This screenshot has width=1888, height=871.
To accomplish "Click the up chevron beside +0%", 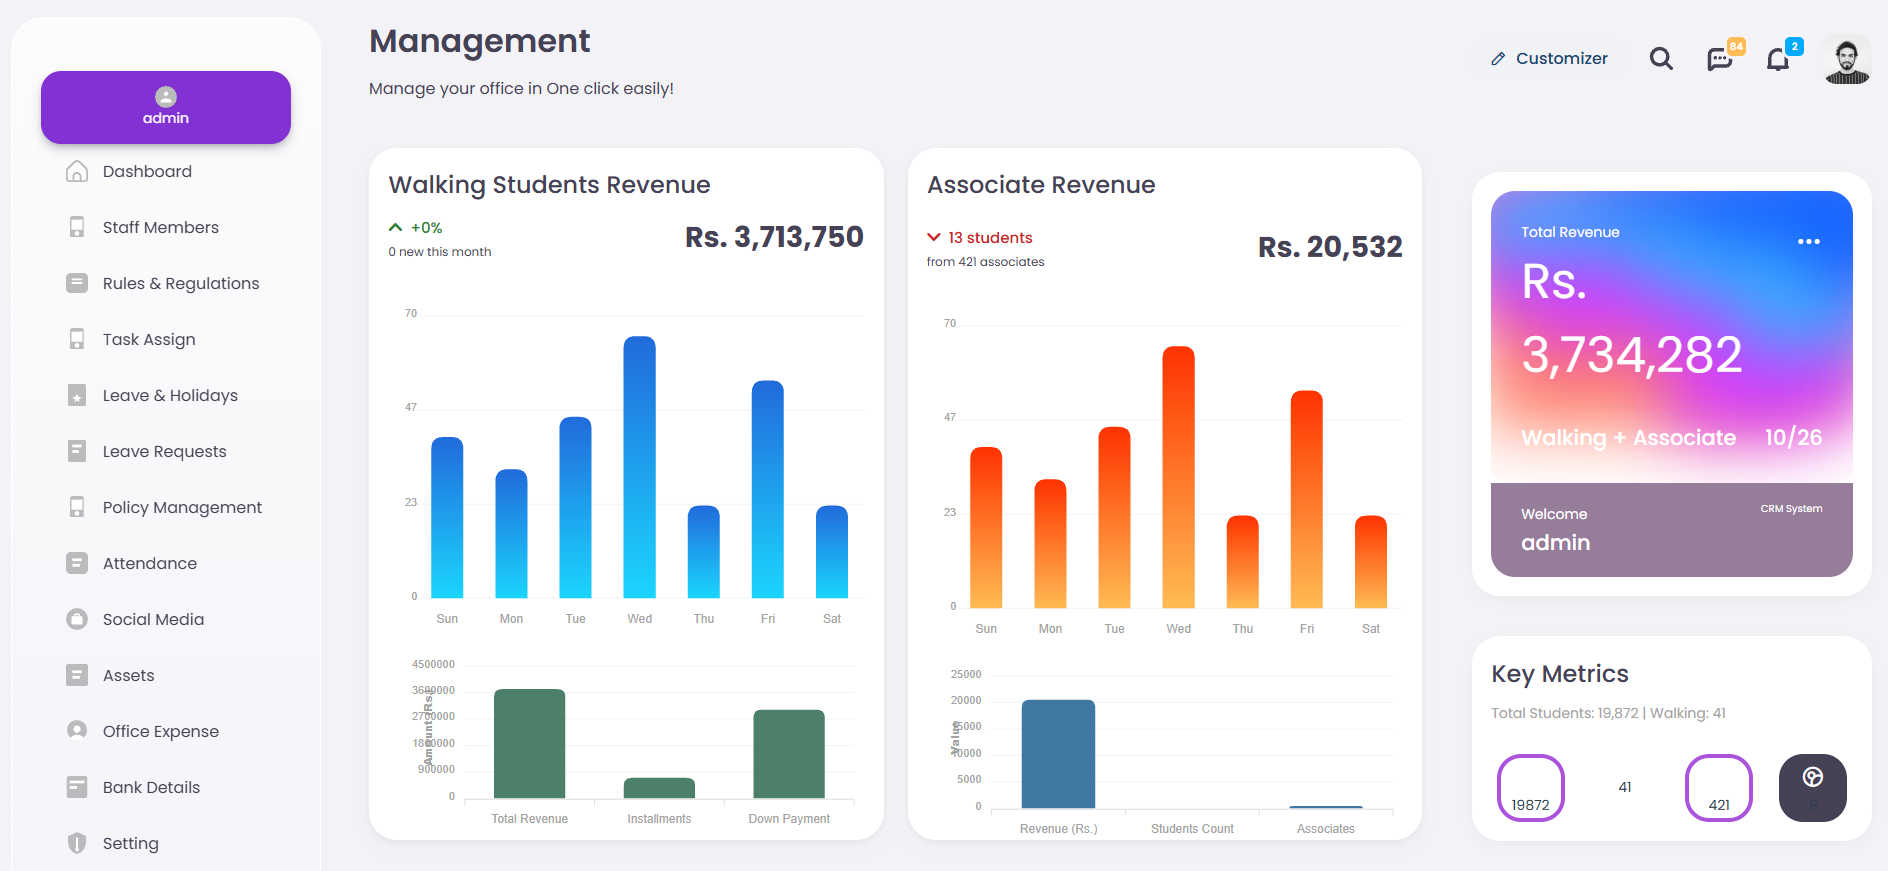I will point(395,227).
